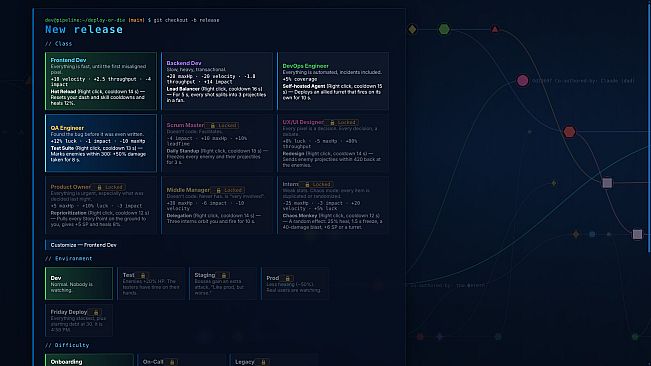The height and width of the screenshot is (366, 651).
Task: Click the "Load Balancer" ability text
Action: click(183, 89)
